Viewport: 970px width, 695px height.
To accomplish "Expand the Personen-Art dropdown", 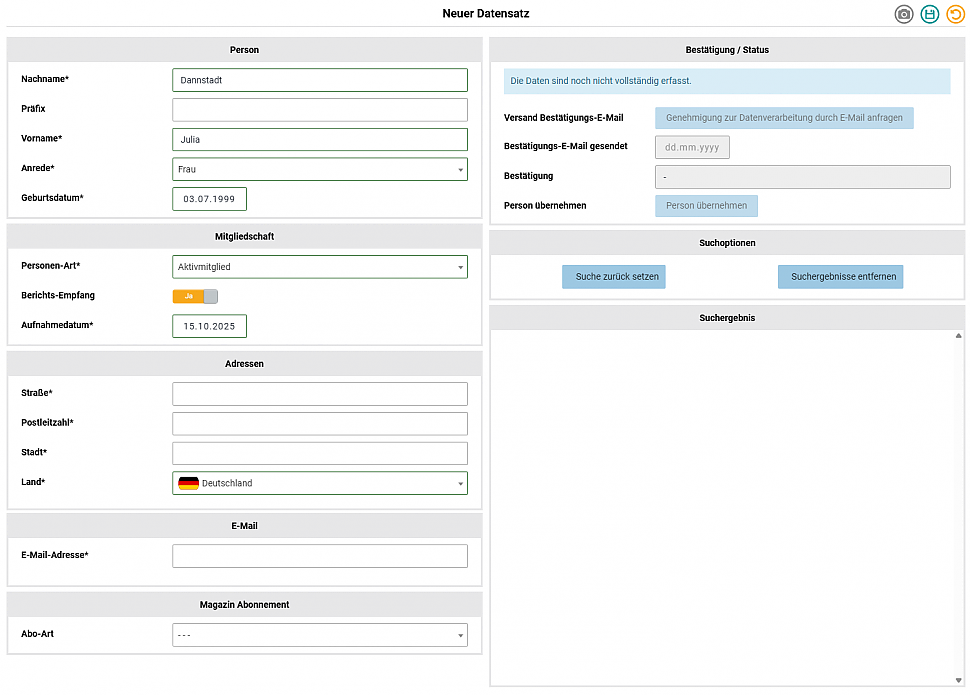I will [319, 267].
